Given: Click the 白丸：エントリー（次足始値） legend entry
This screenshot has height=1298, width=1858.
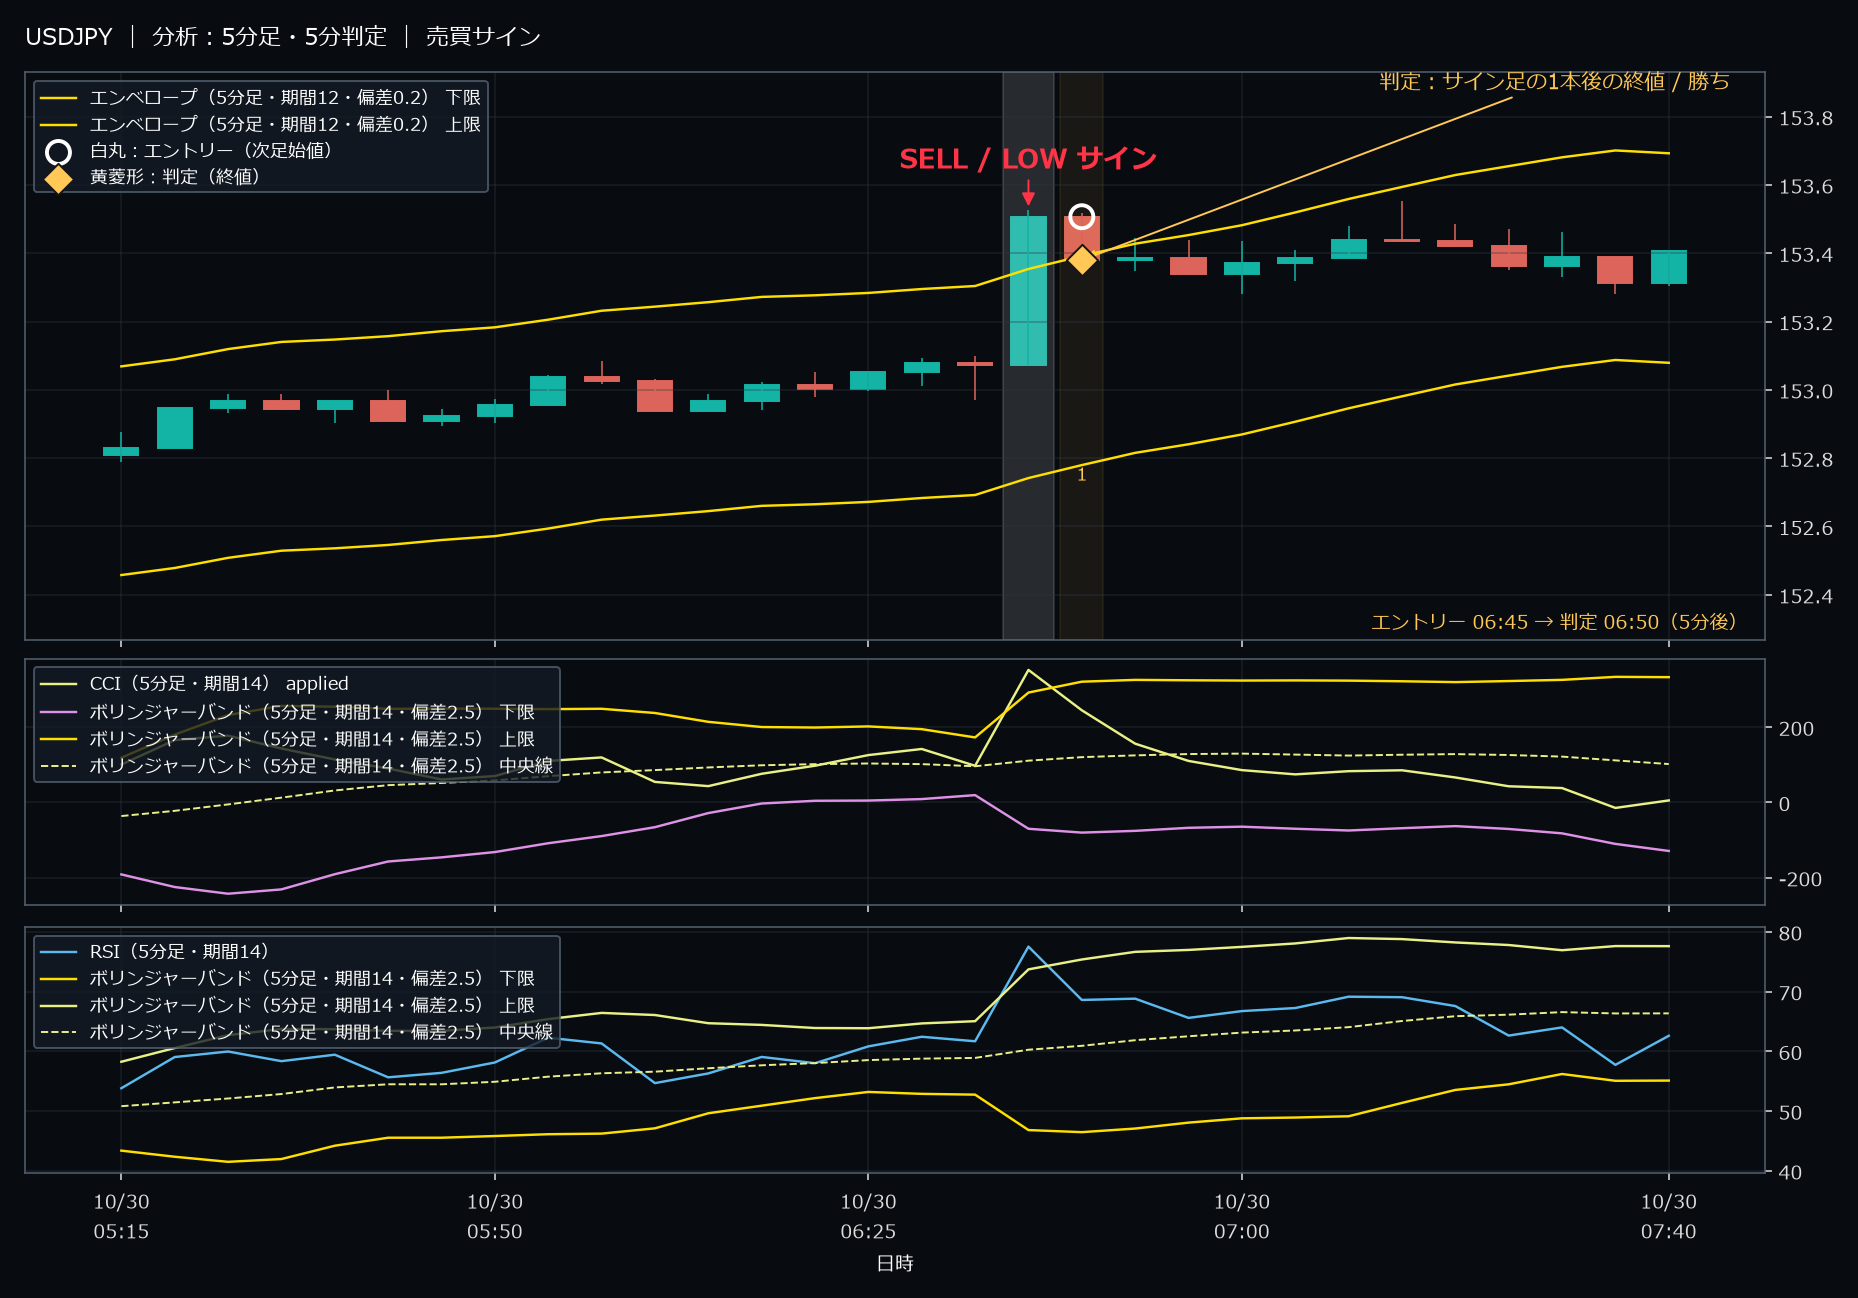Looking at the screenshot, I should coord(189,151).
